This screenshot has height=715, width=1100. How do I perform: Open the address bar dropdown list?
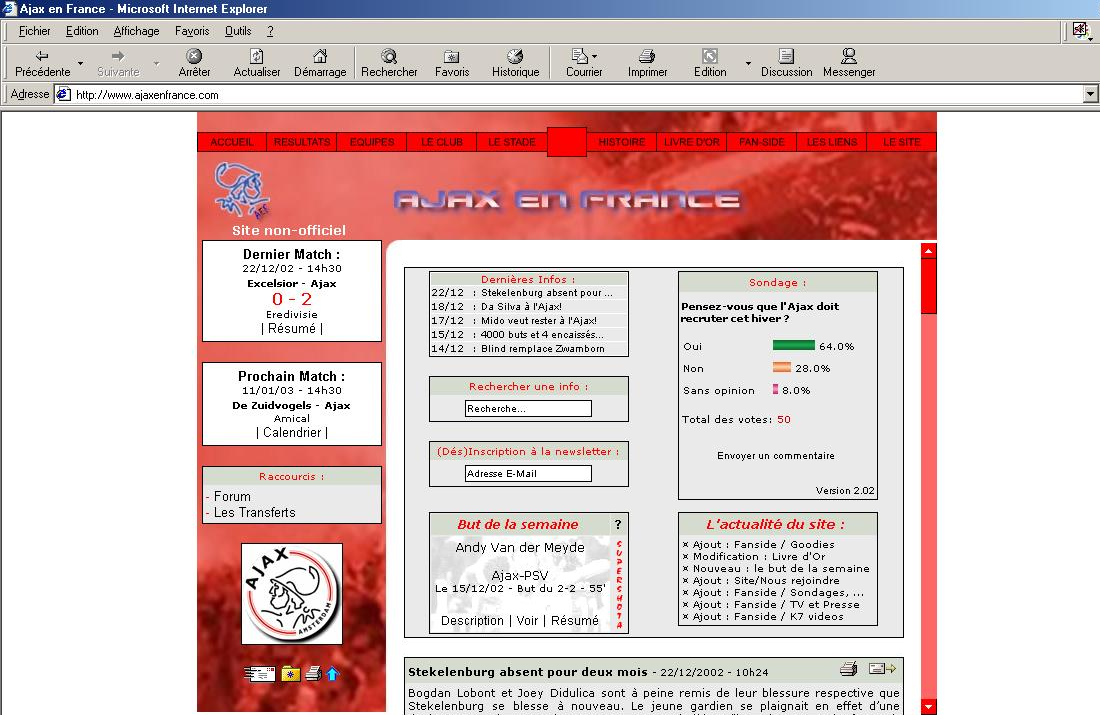pos(1090,94)
